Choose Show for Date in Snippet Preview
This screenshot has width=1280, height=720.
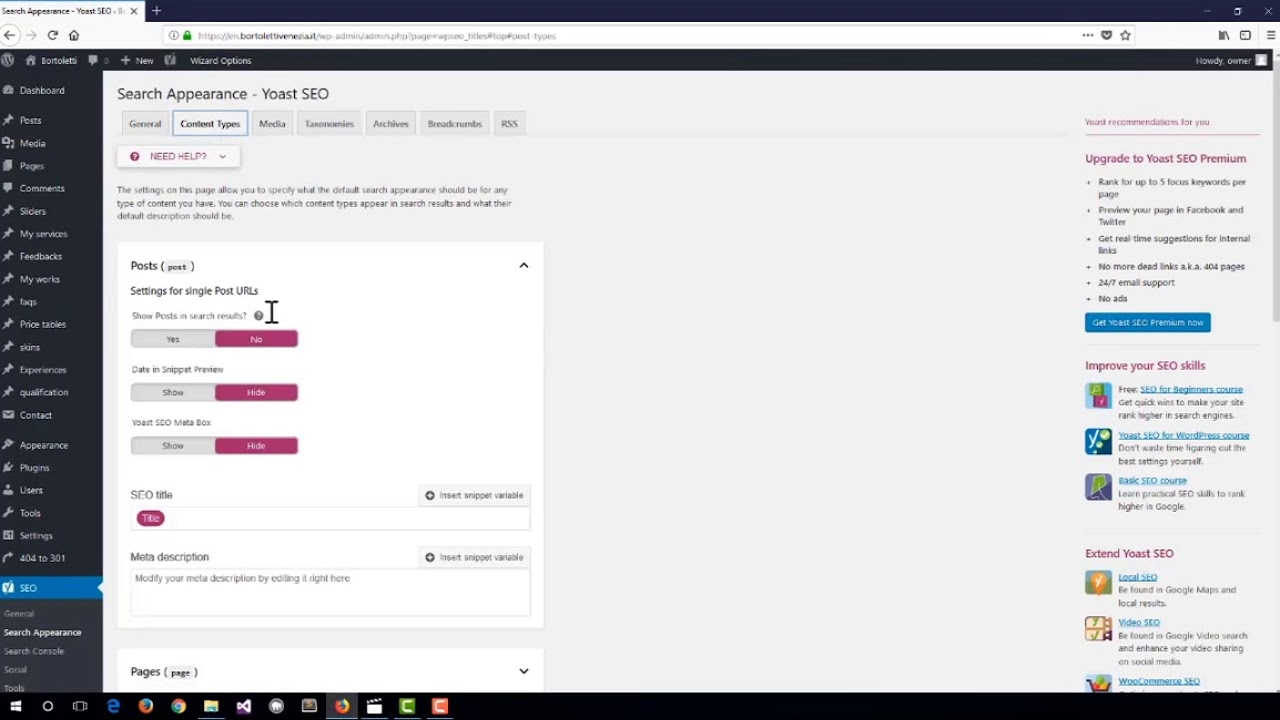[x=173, y=392]
